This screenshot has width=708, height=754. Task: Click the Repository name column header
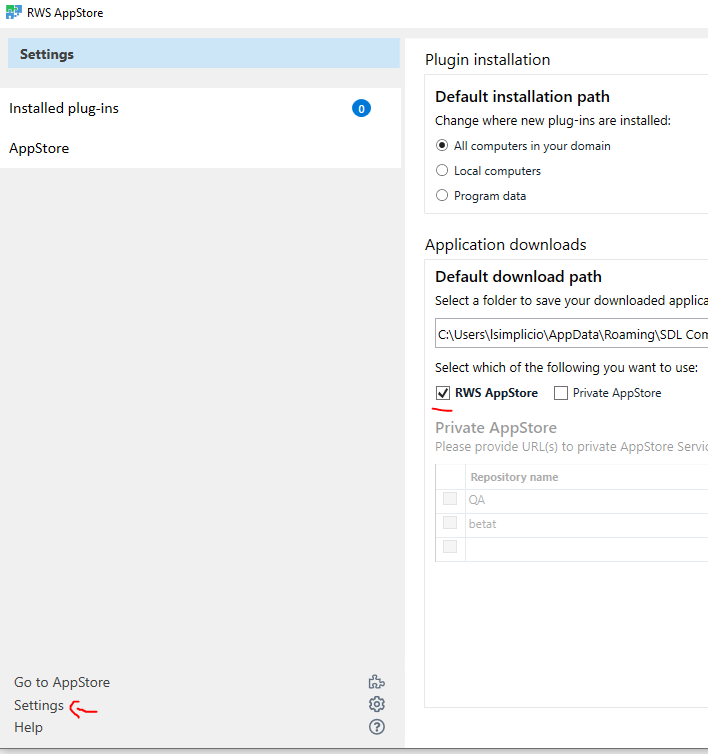(587, 477)
